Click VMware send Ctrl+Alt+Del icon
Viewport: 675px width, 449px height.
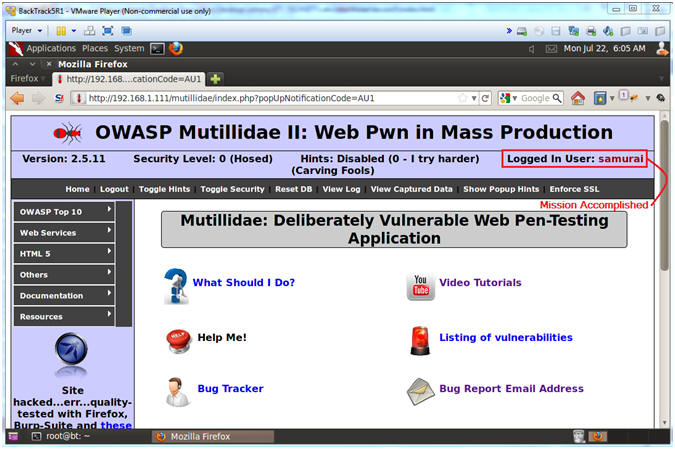90,31
